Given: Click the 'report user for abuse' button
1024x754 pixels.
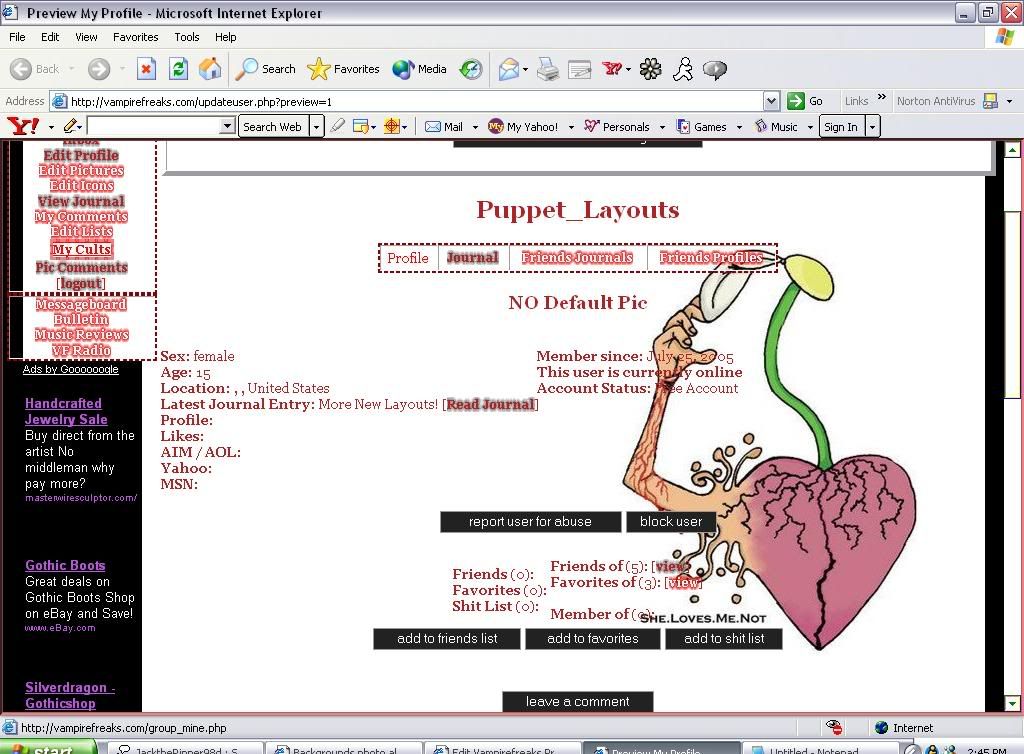Looking at the screenshot, I should [x=530, y=522].
